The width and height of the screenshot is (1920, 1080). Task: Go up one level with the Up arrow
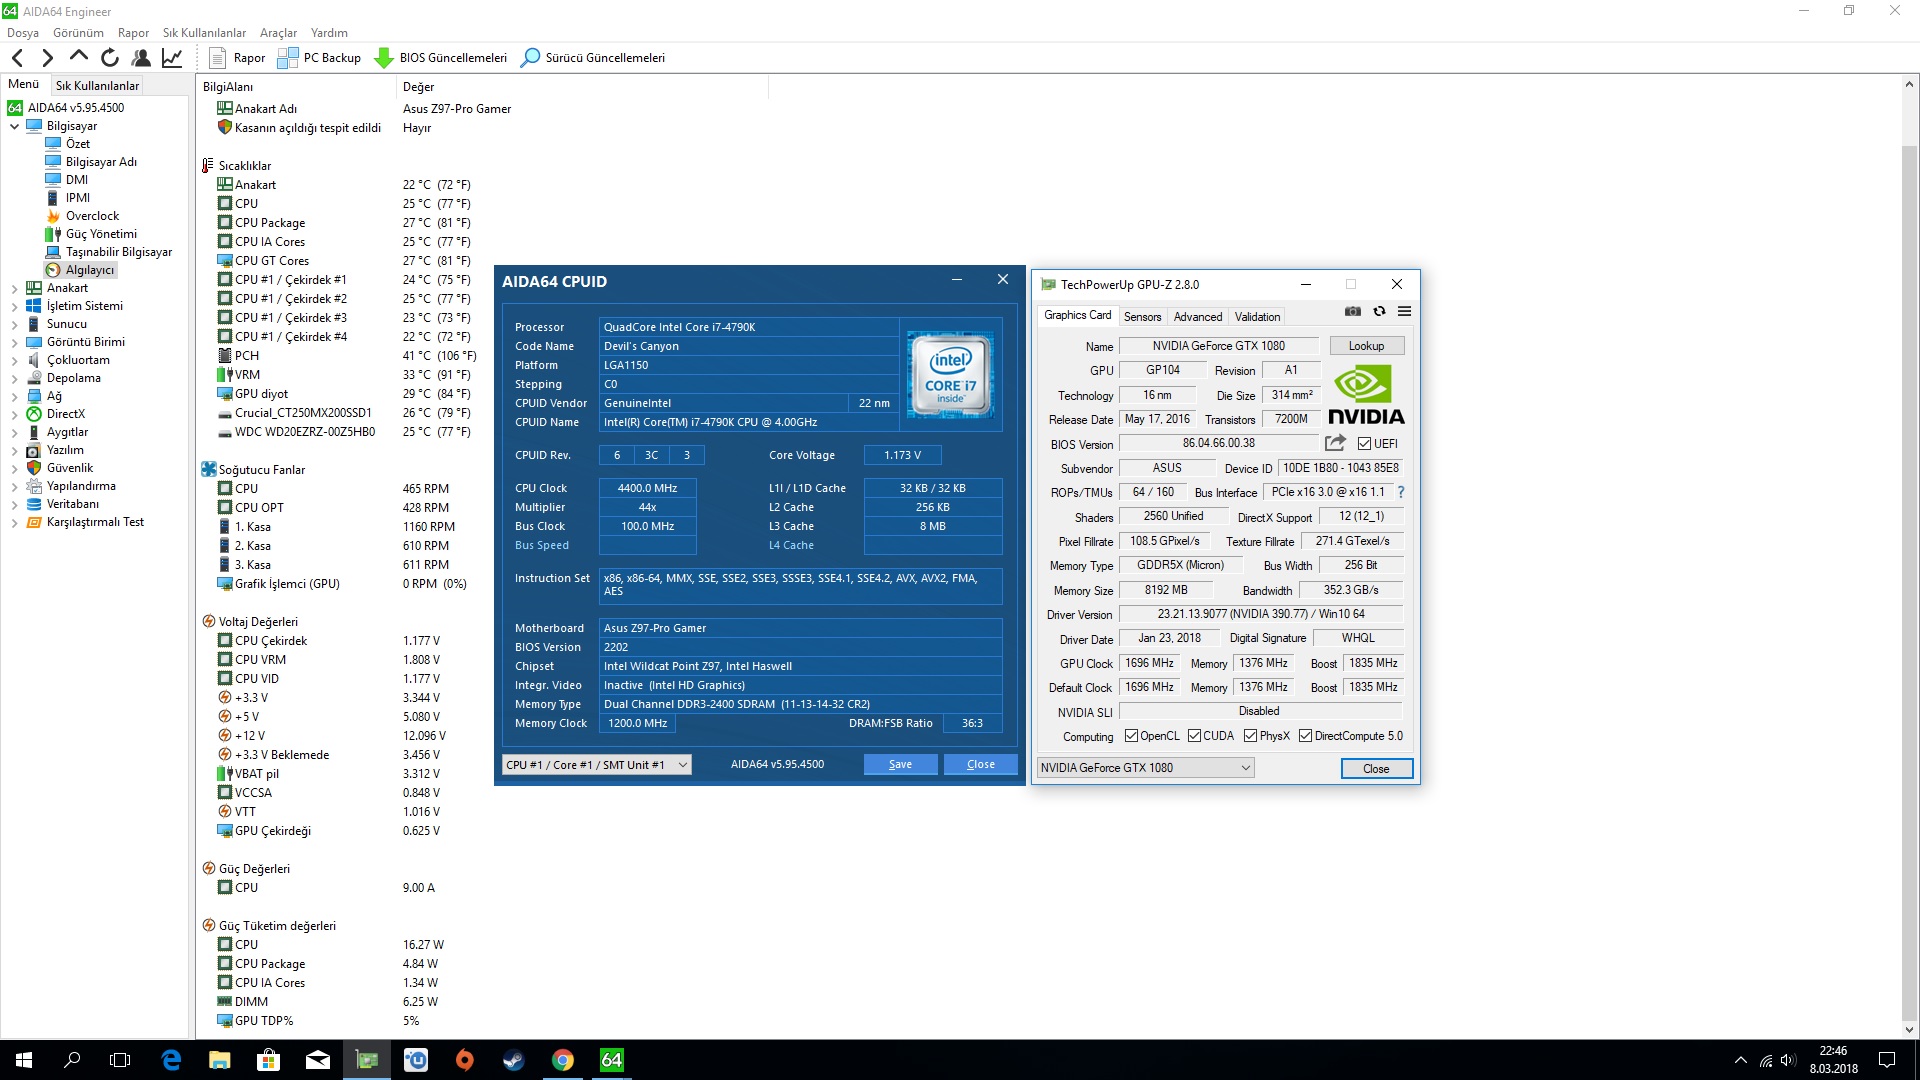click(79, 56)
